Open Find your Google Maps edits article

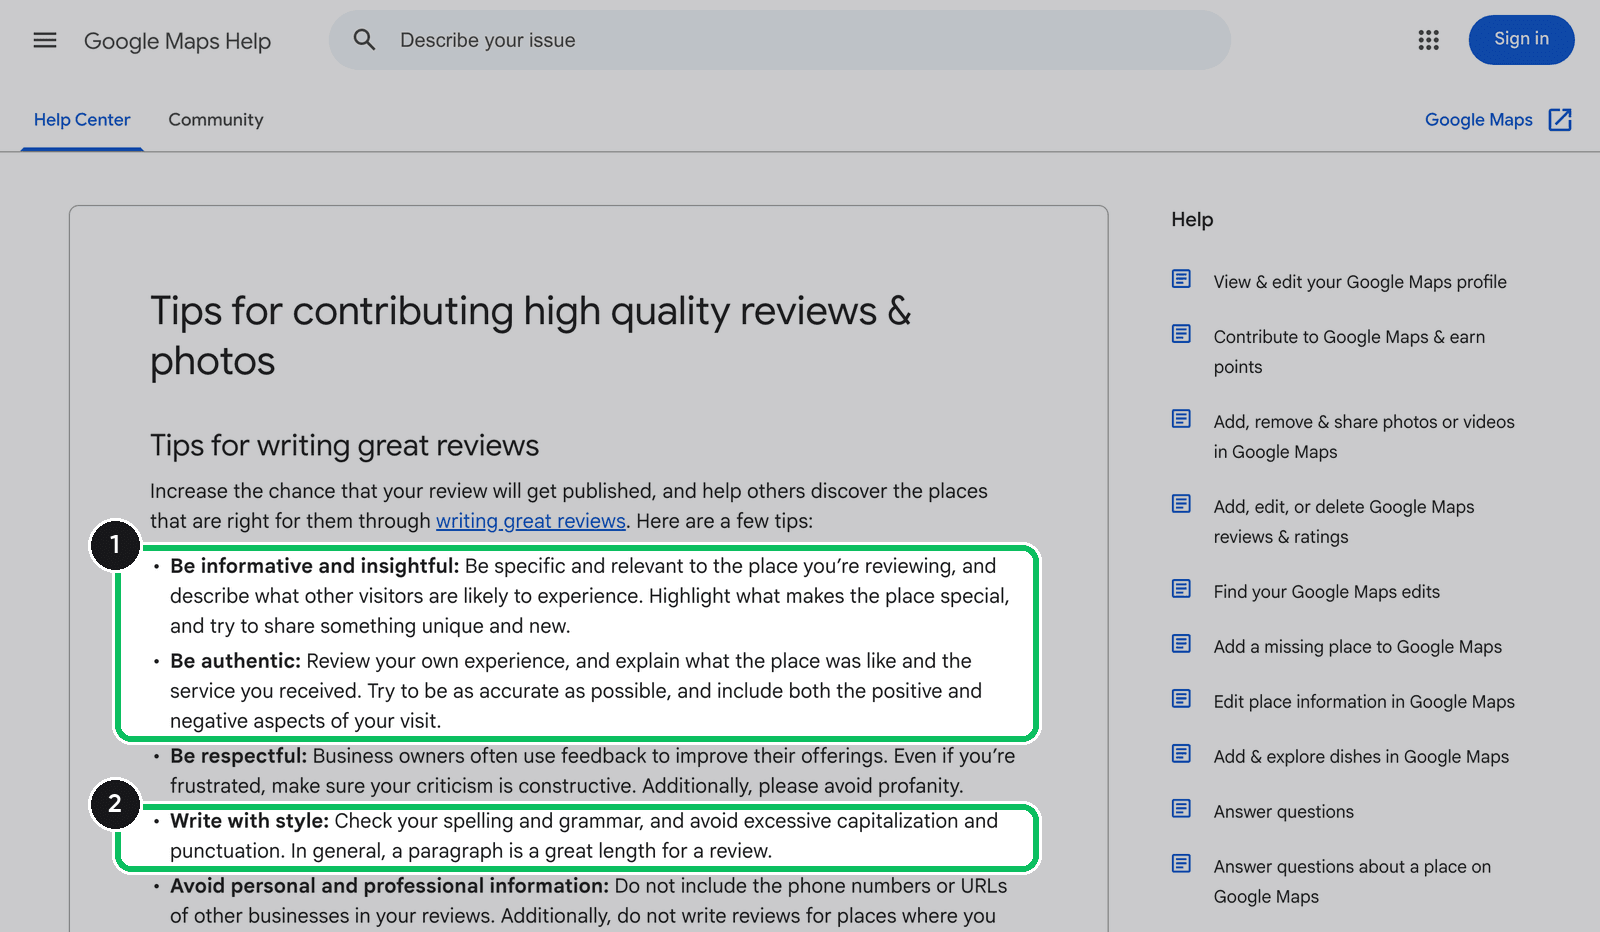1327,592
